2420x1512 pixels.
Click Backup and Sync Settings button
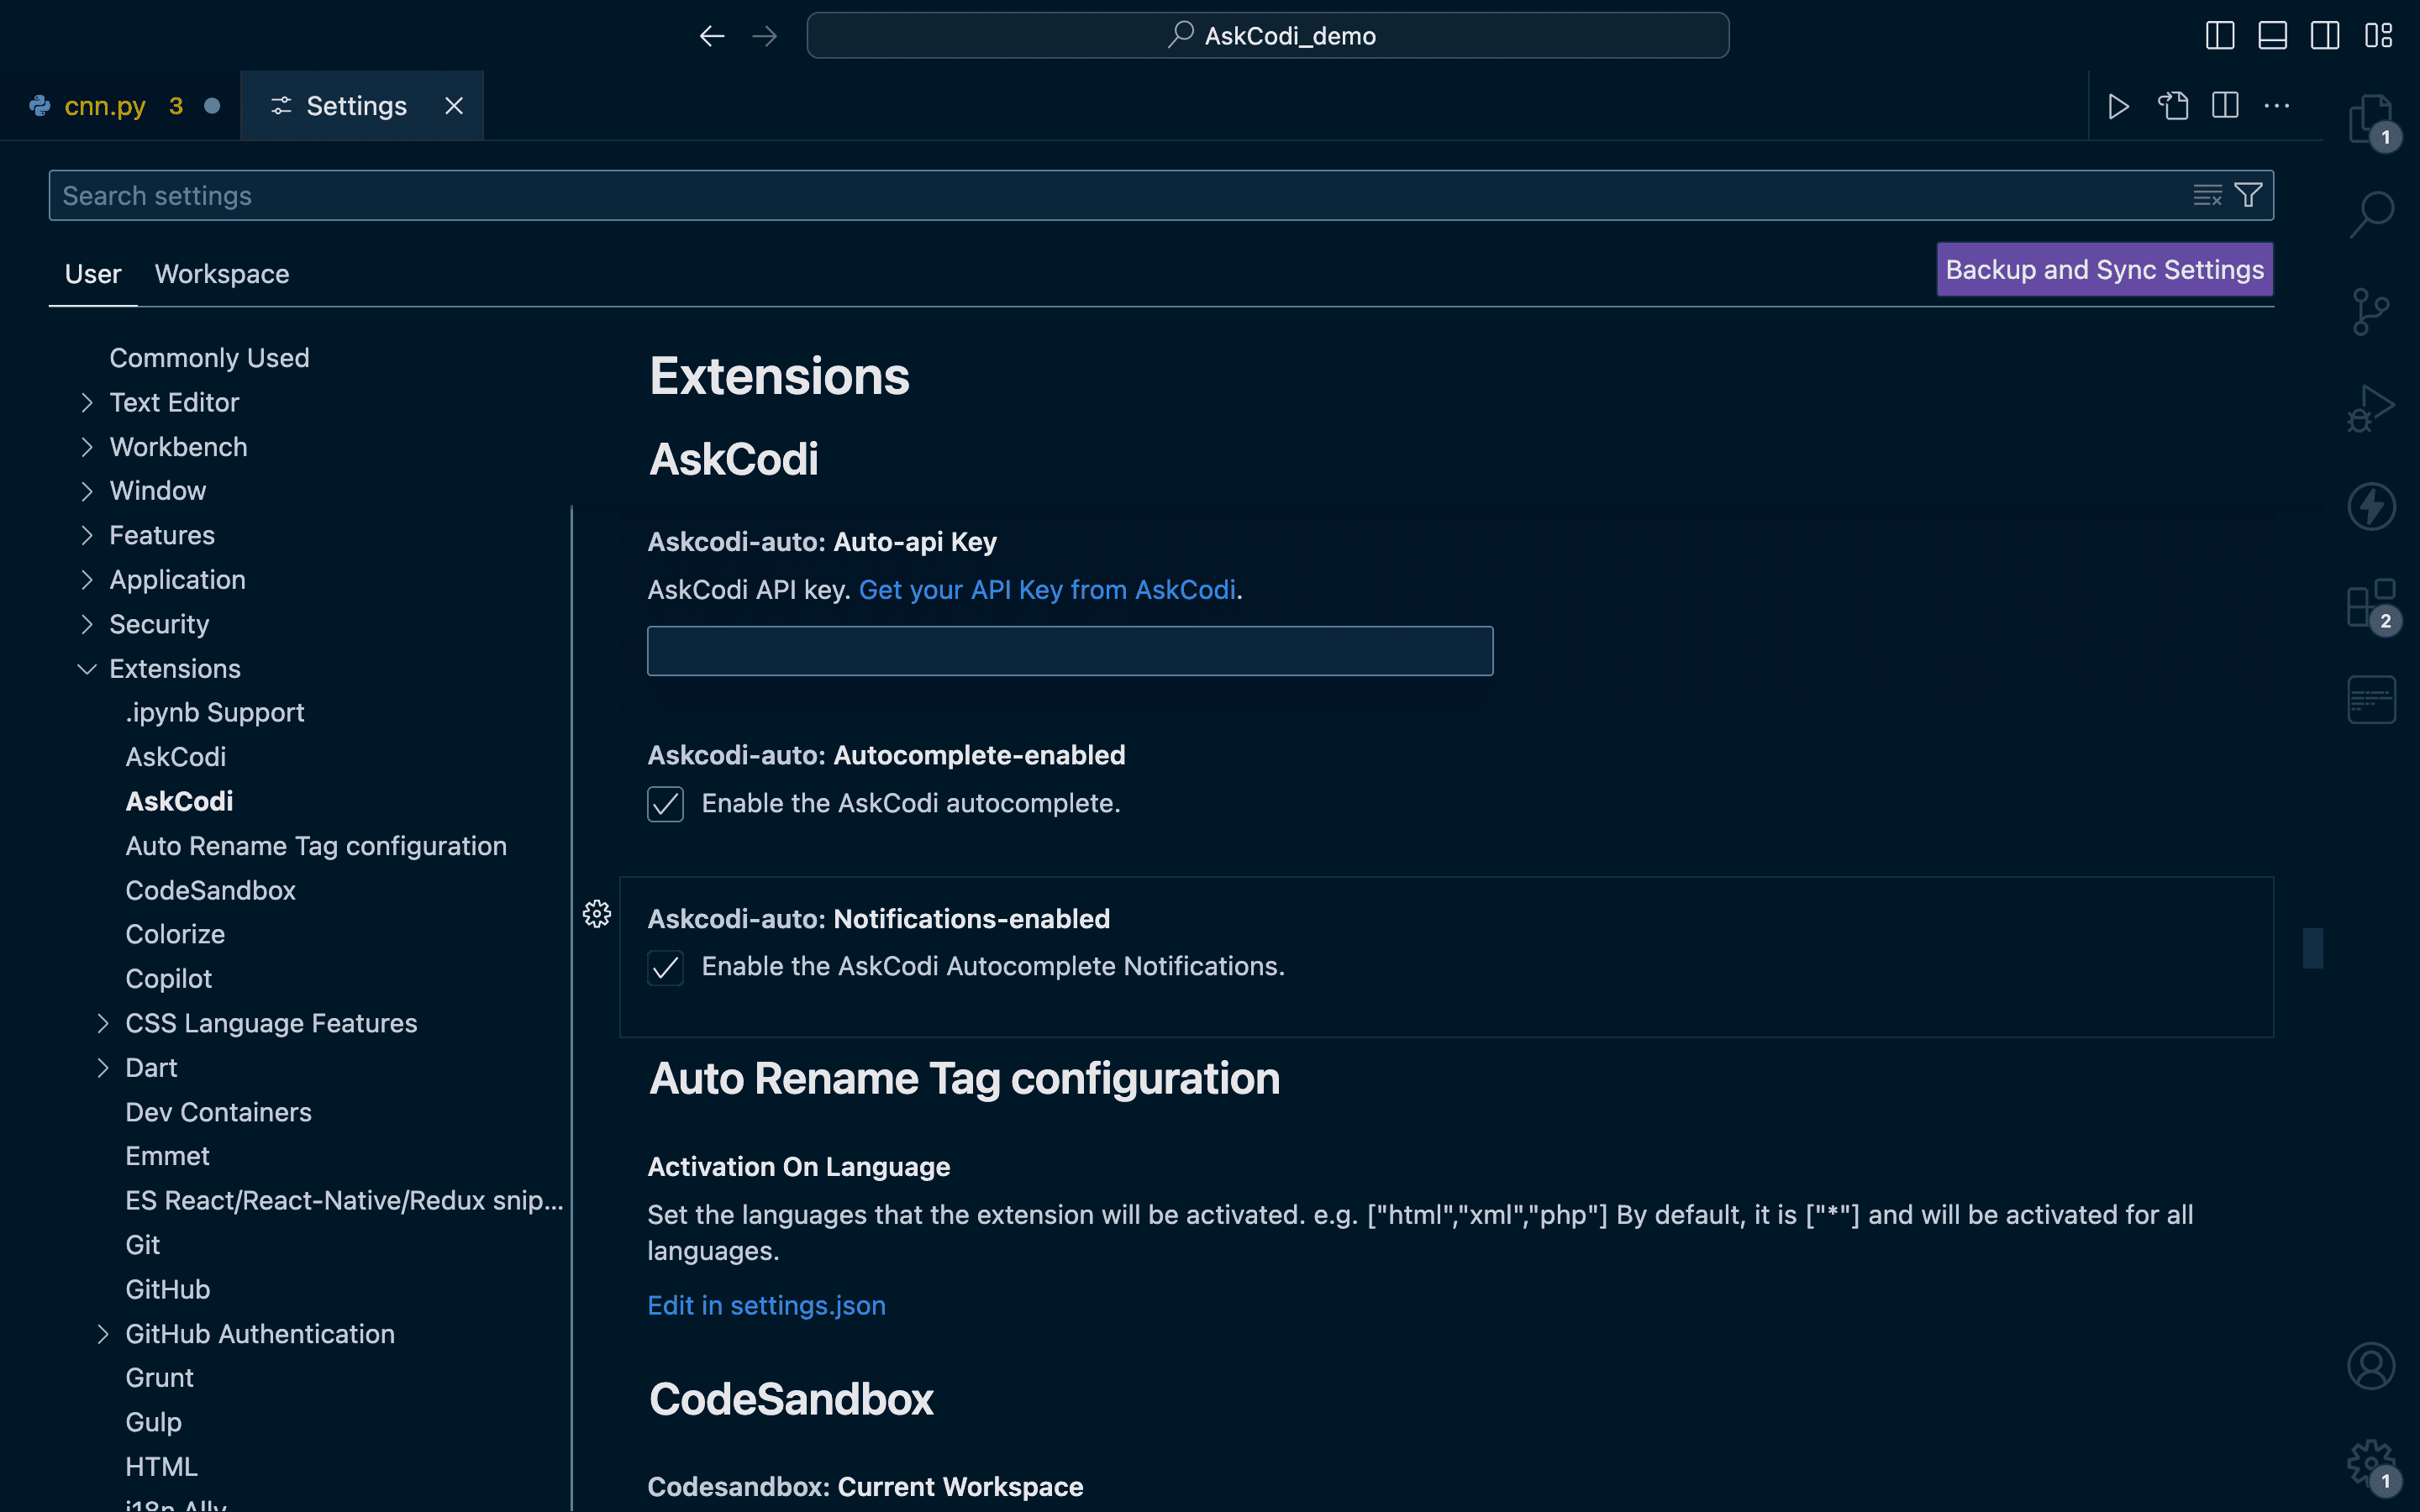(2105, 270)
